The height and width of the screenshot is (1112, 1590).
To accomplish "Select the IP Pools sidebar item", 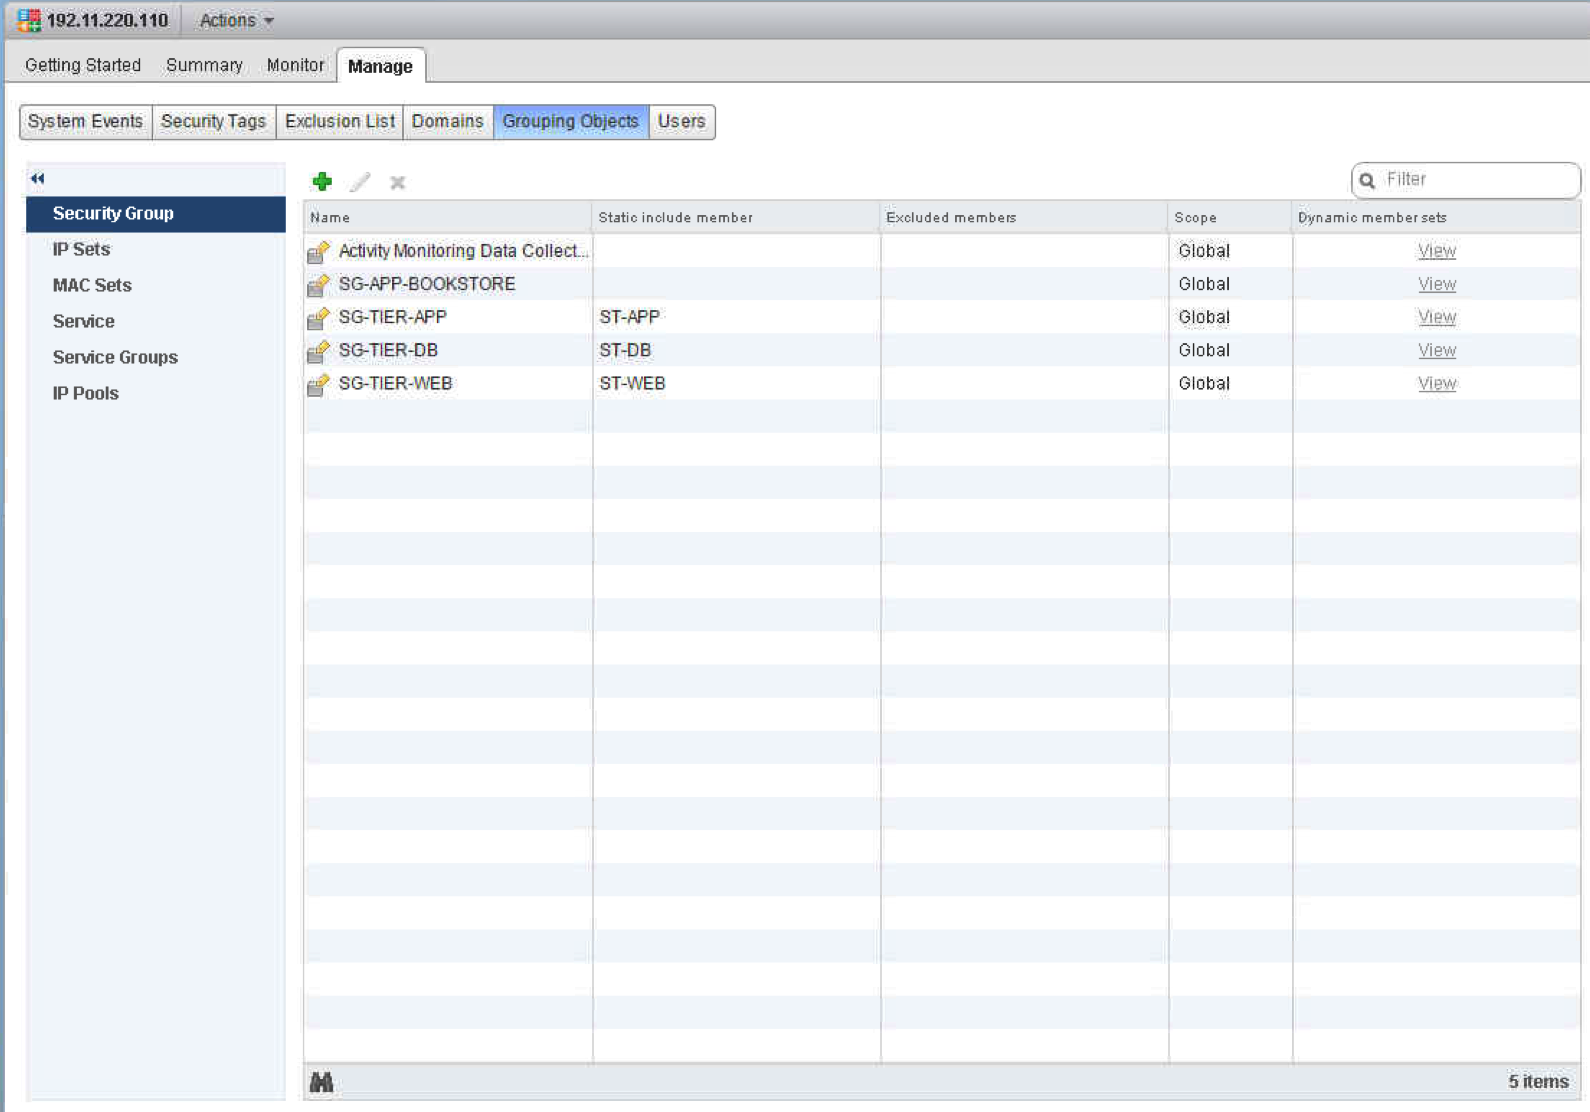I will (x=86, y=393).
